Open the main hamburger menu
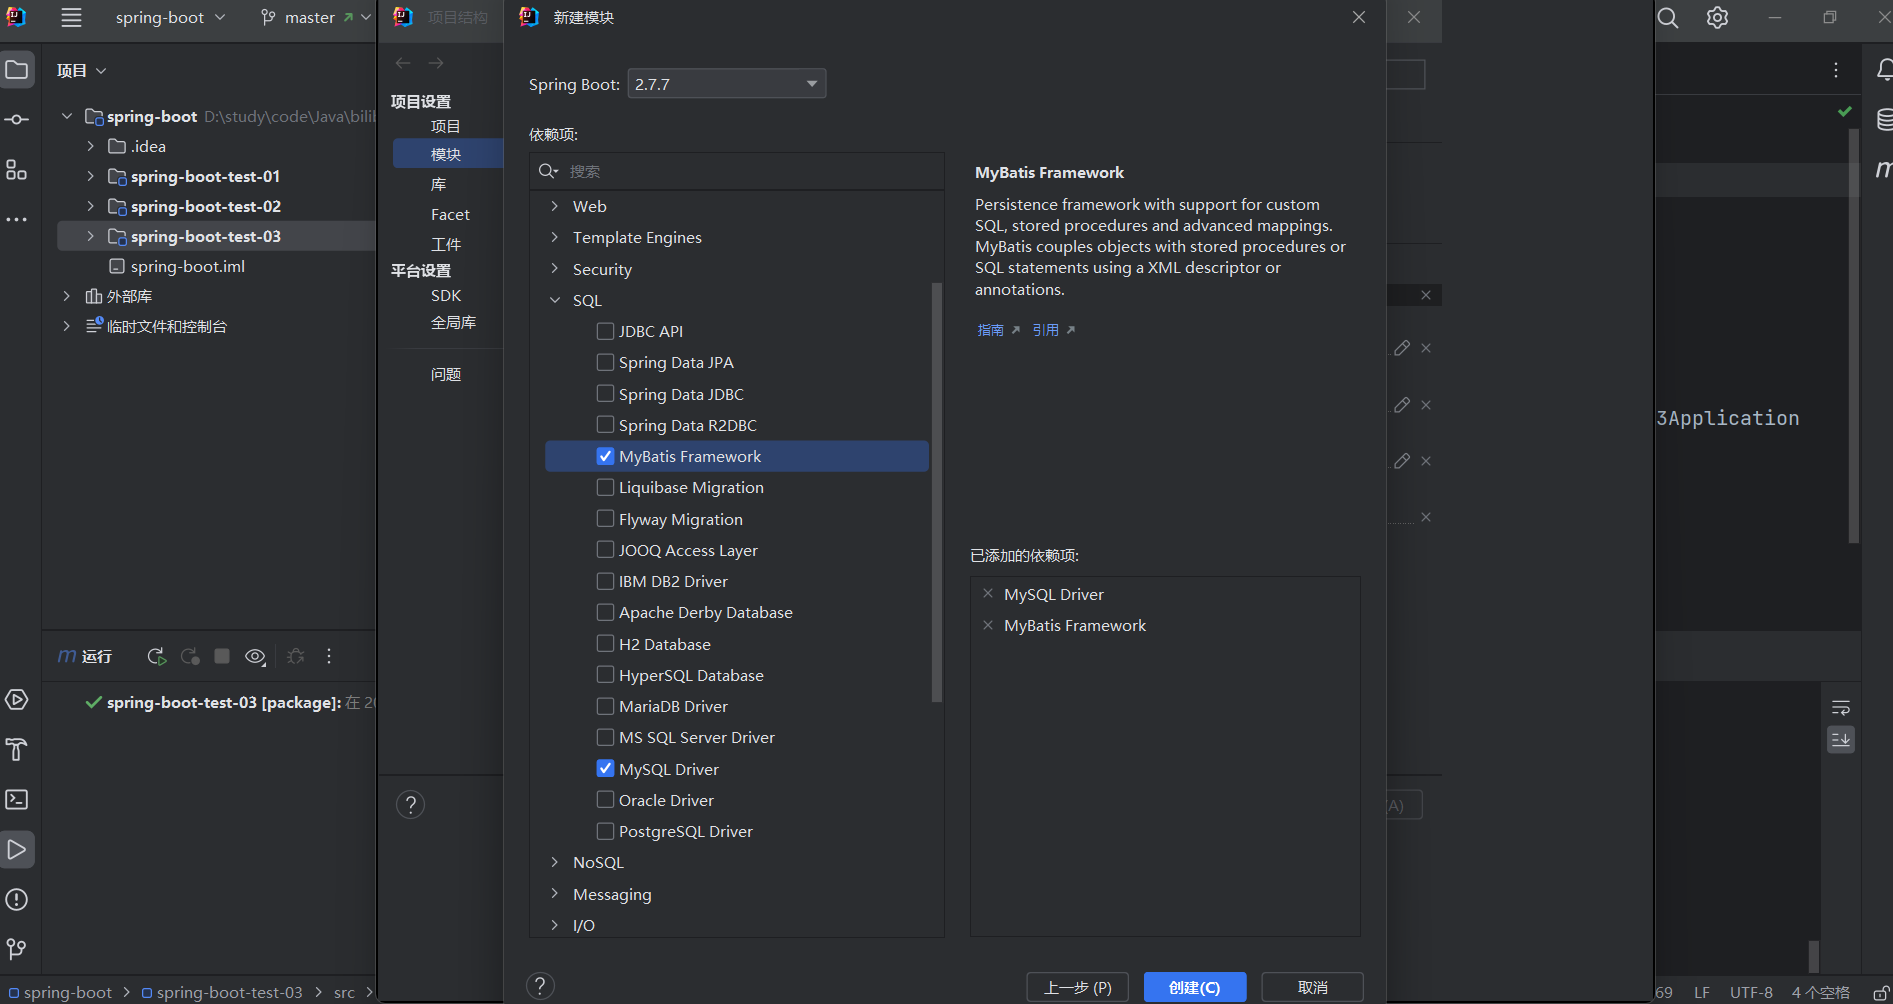1893x1004 pixels. coord(71,17)
